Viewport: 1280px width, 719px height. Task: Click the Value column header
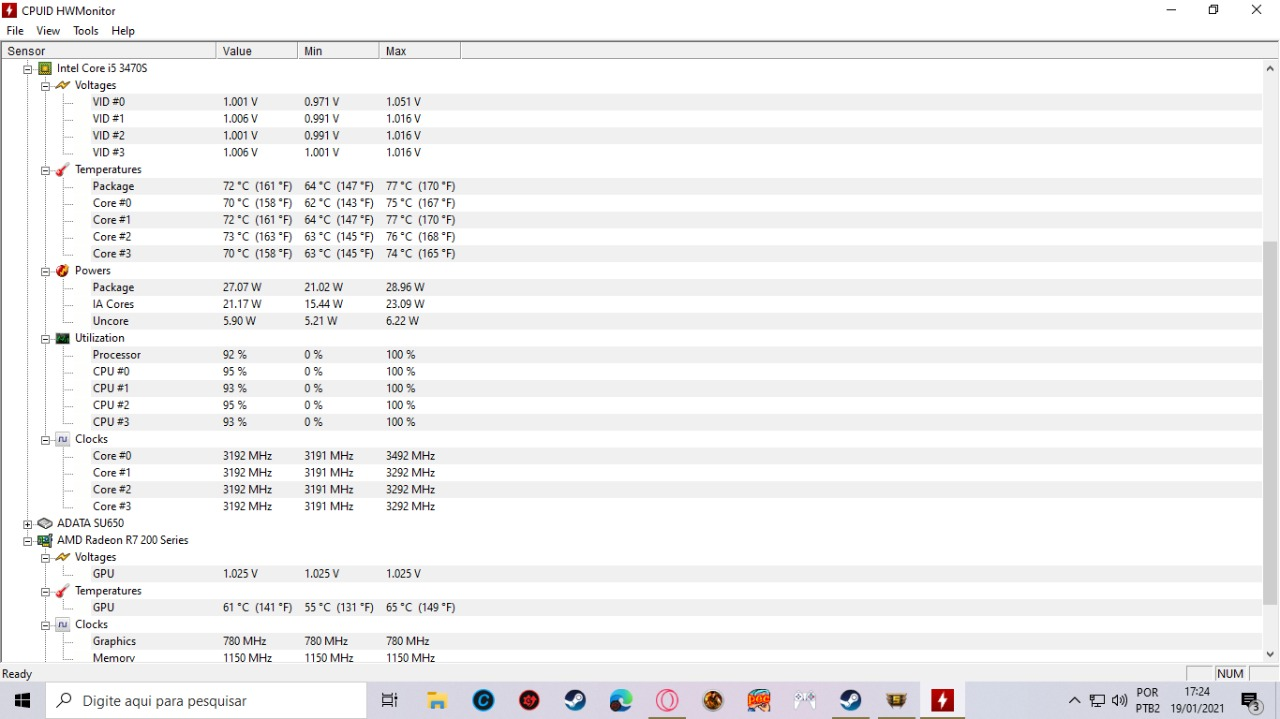(256, 51)
